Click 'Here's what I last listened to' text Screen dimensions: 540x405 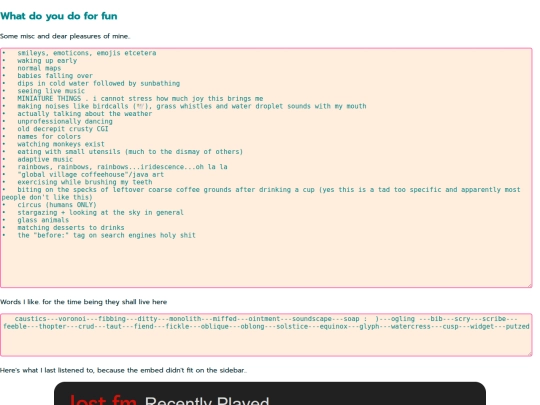[x=123, y=370]
